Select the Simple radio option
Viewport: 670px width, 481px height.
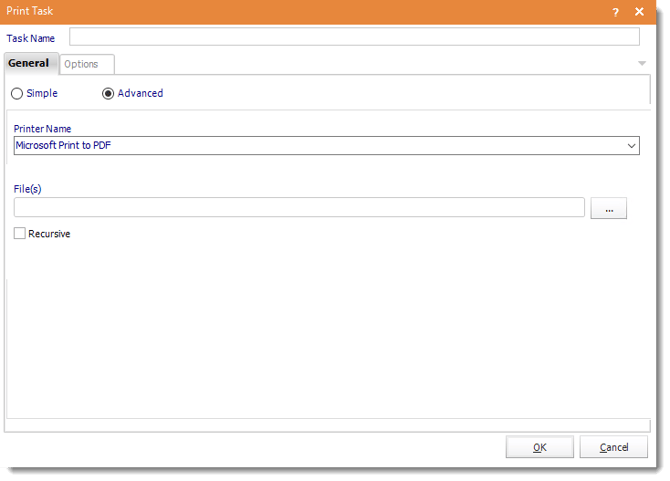pyautogui.click(x=17, y=93)
